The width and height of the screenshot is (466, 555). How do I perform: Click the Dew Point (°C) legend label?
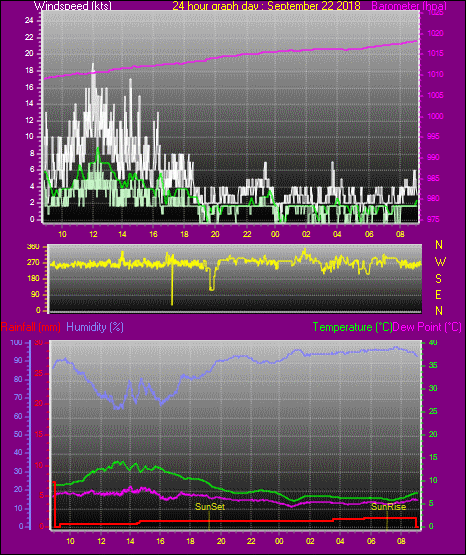[427, 327]
